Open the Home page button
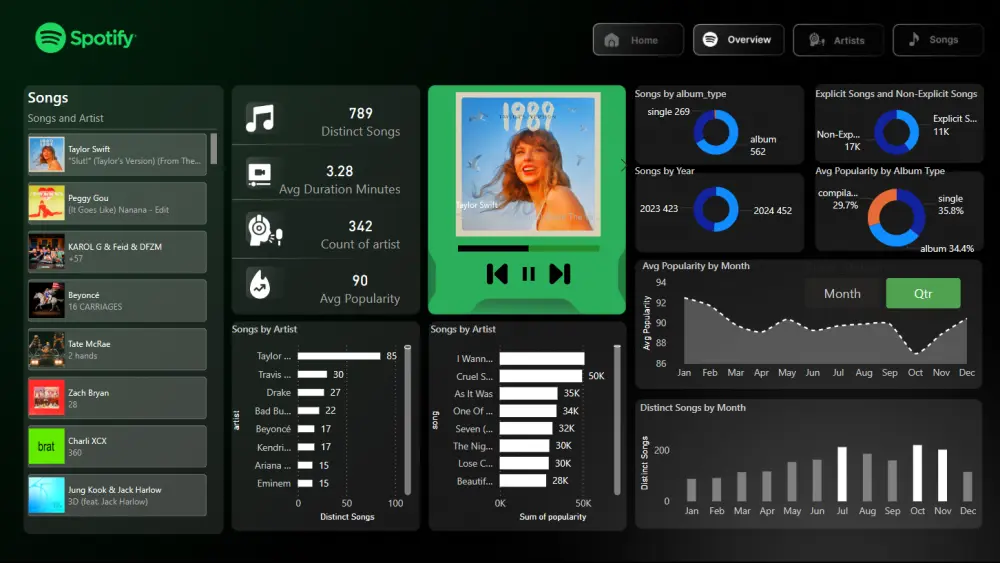Image resolution: width=1000 pixels, height=563 pixels. point(638,40)
